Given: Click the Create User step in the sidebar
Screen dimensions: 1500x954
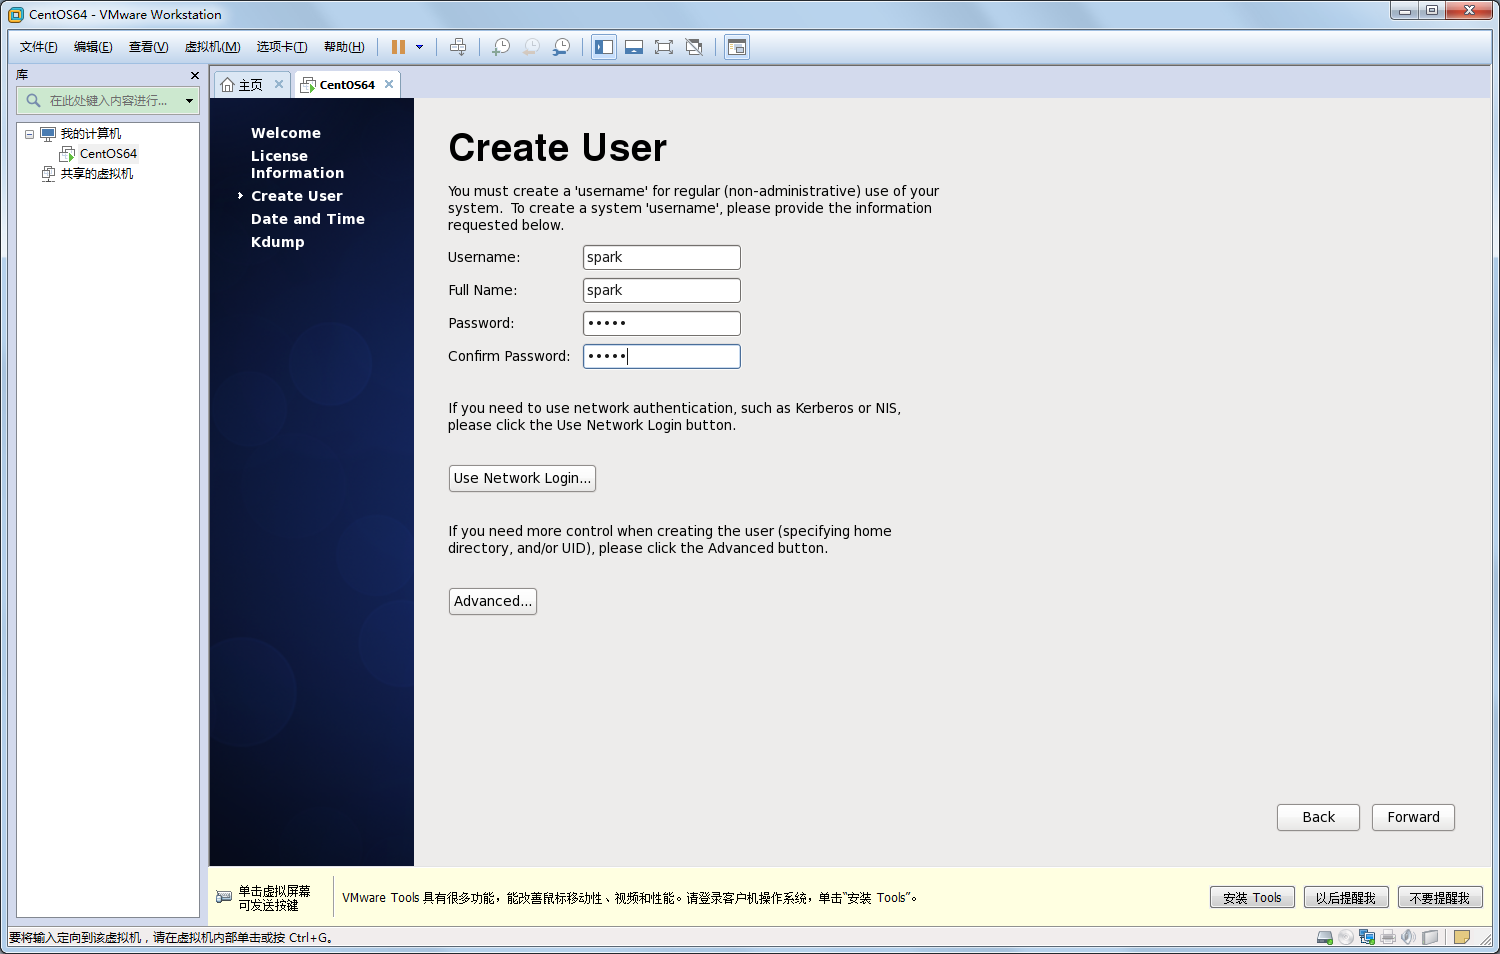Looking at the screenshot, I should (x=296, y=196).
